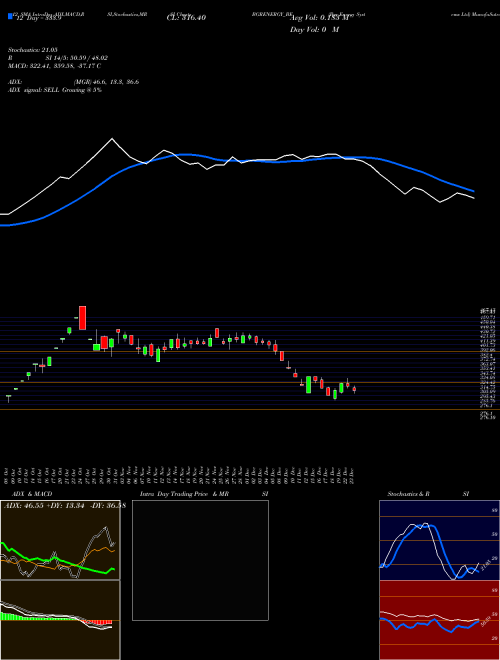Screen dimensions: 500x660
Task: Click the blue 12 Day SMA legend square
Action: click(x=11, y=16)
